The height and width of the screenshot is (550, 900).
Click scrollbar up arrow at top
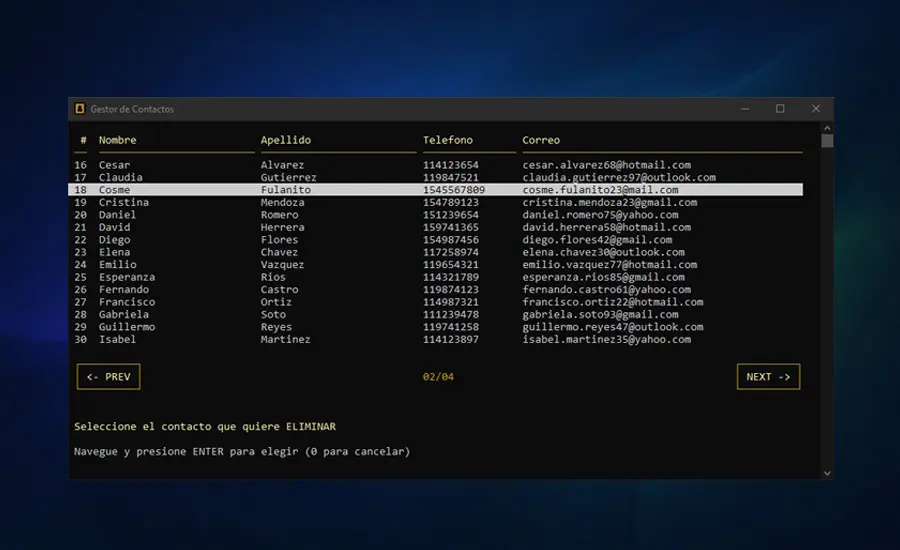[827, 127]
